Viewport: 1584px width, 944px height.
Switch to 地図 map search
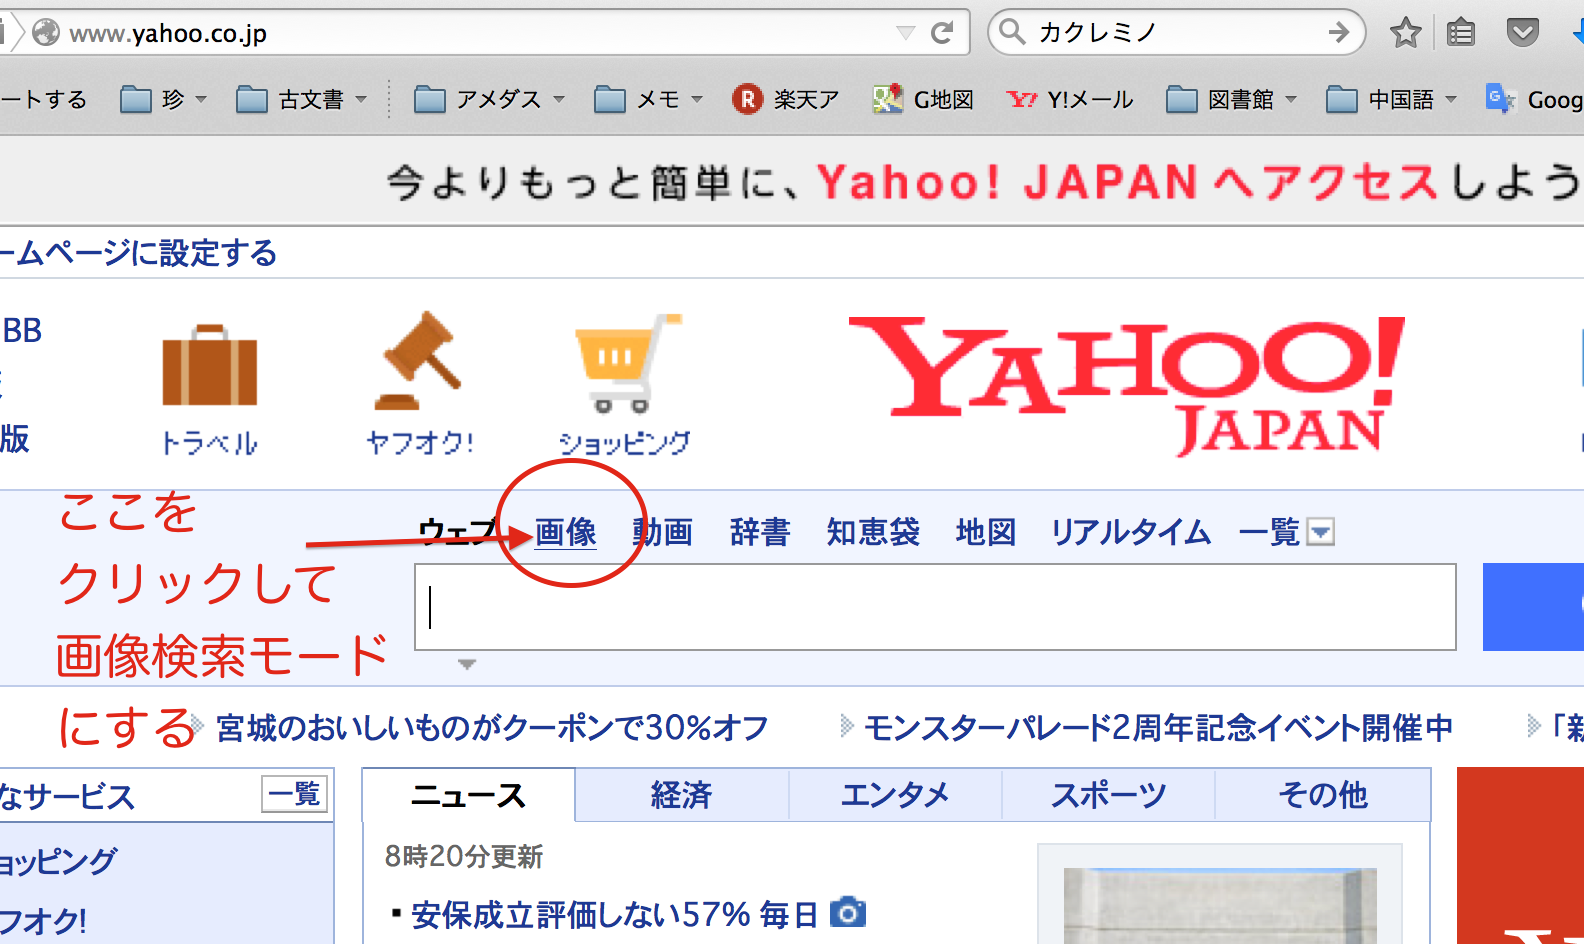[986, 531]
